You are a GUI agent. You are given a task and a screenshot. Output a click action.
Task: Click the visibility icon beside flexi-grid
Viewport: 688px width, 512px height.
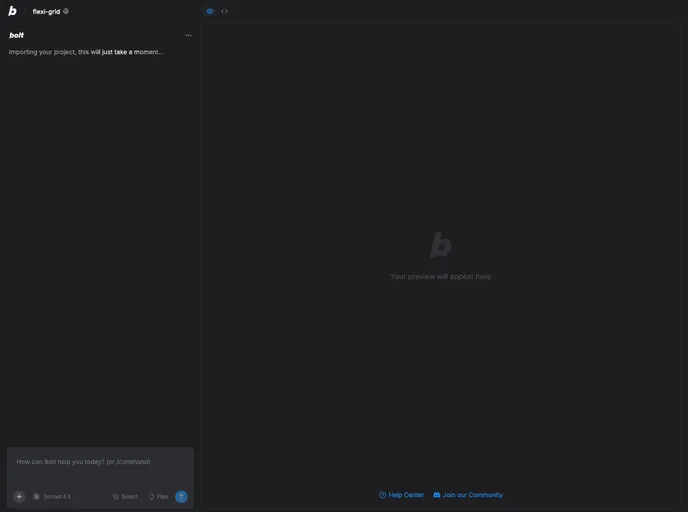coord(66,11)
